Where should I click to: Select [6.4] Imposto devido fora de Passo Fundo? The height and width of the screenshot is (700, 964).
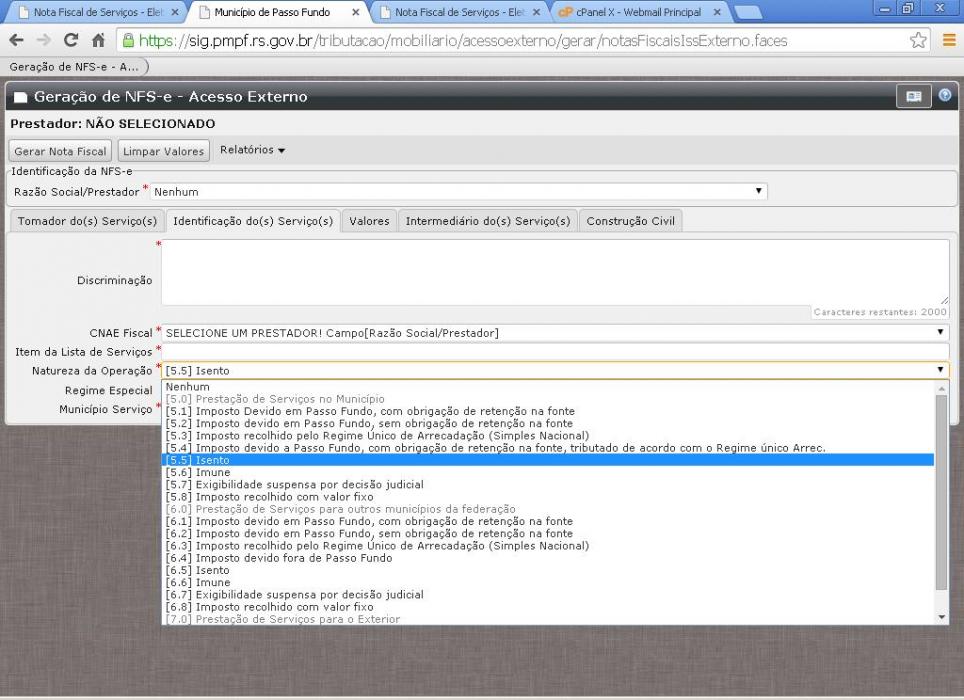click(548, 558)
